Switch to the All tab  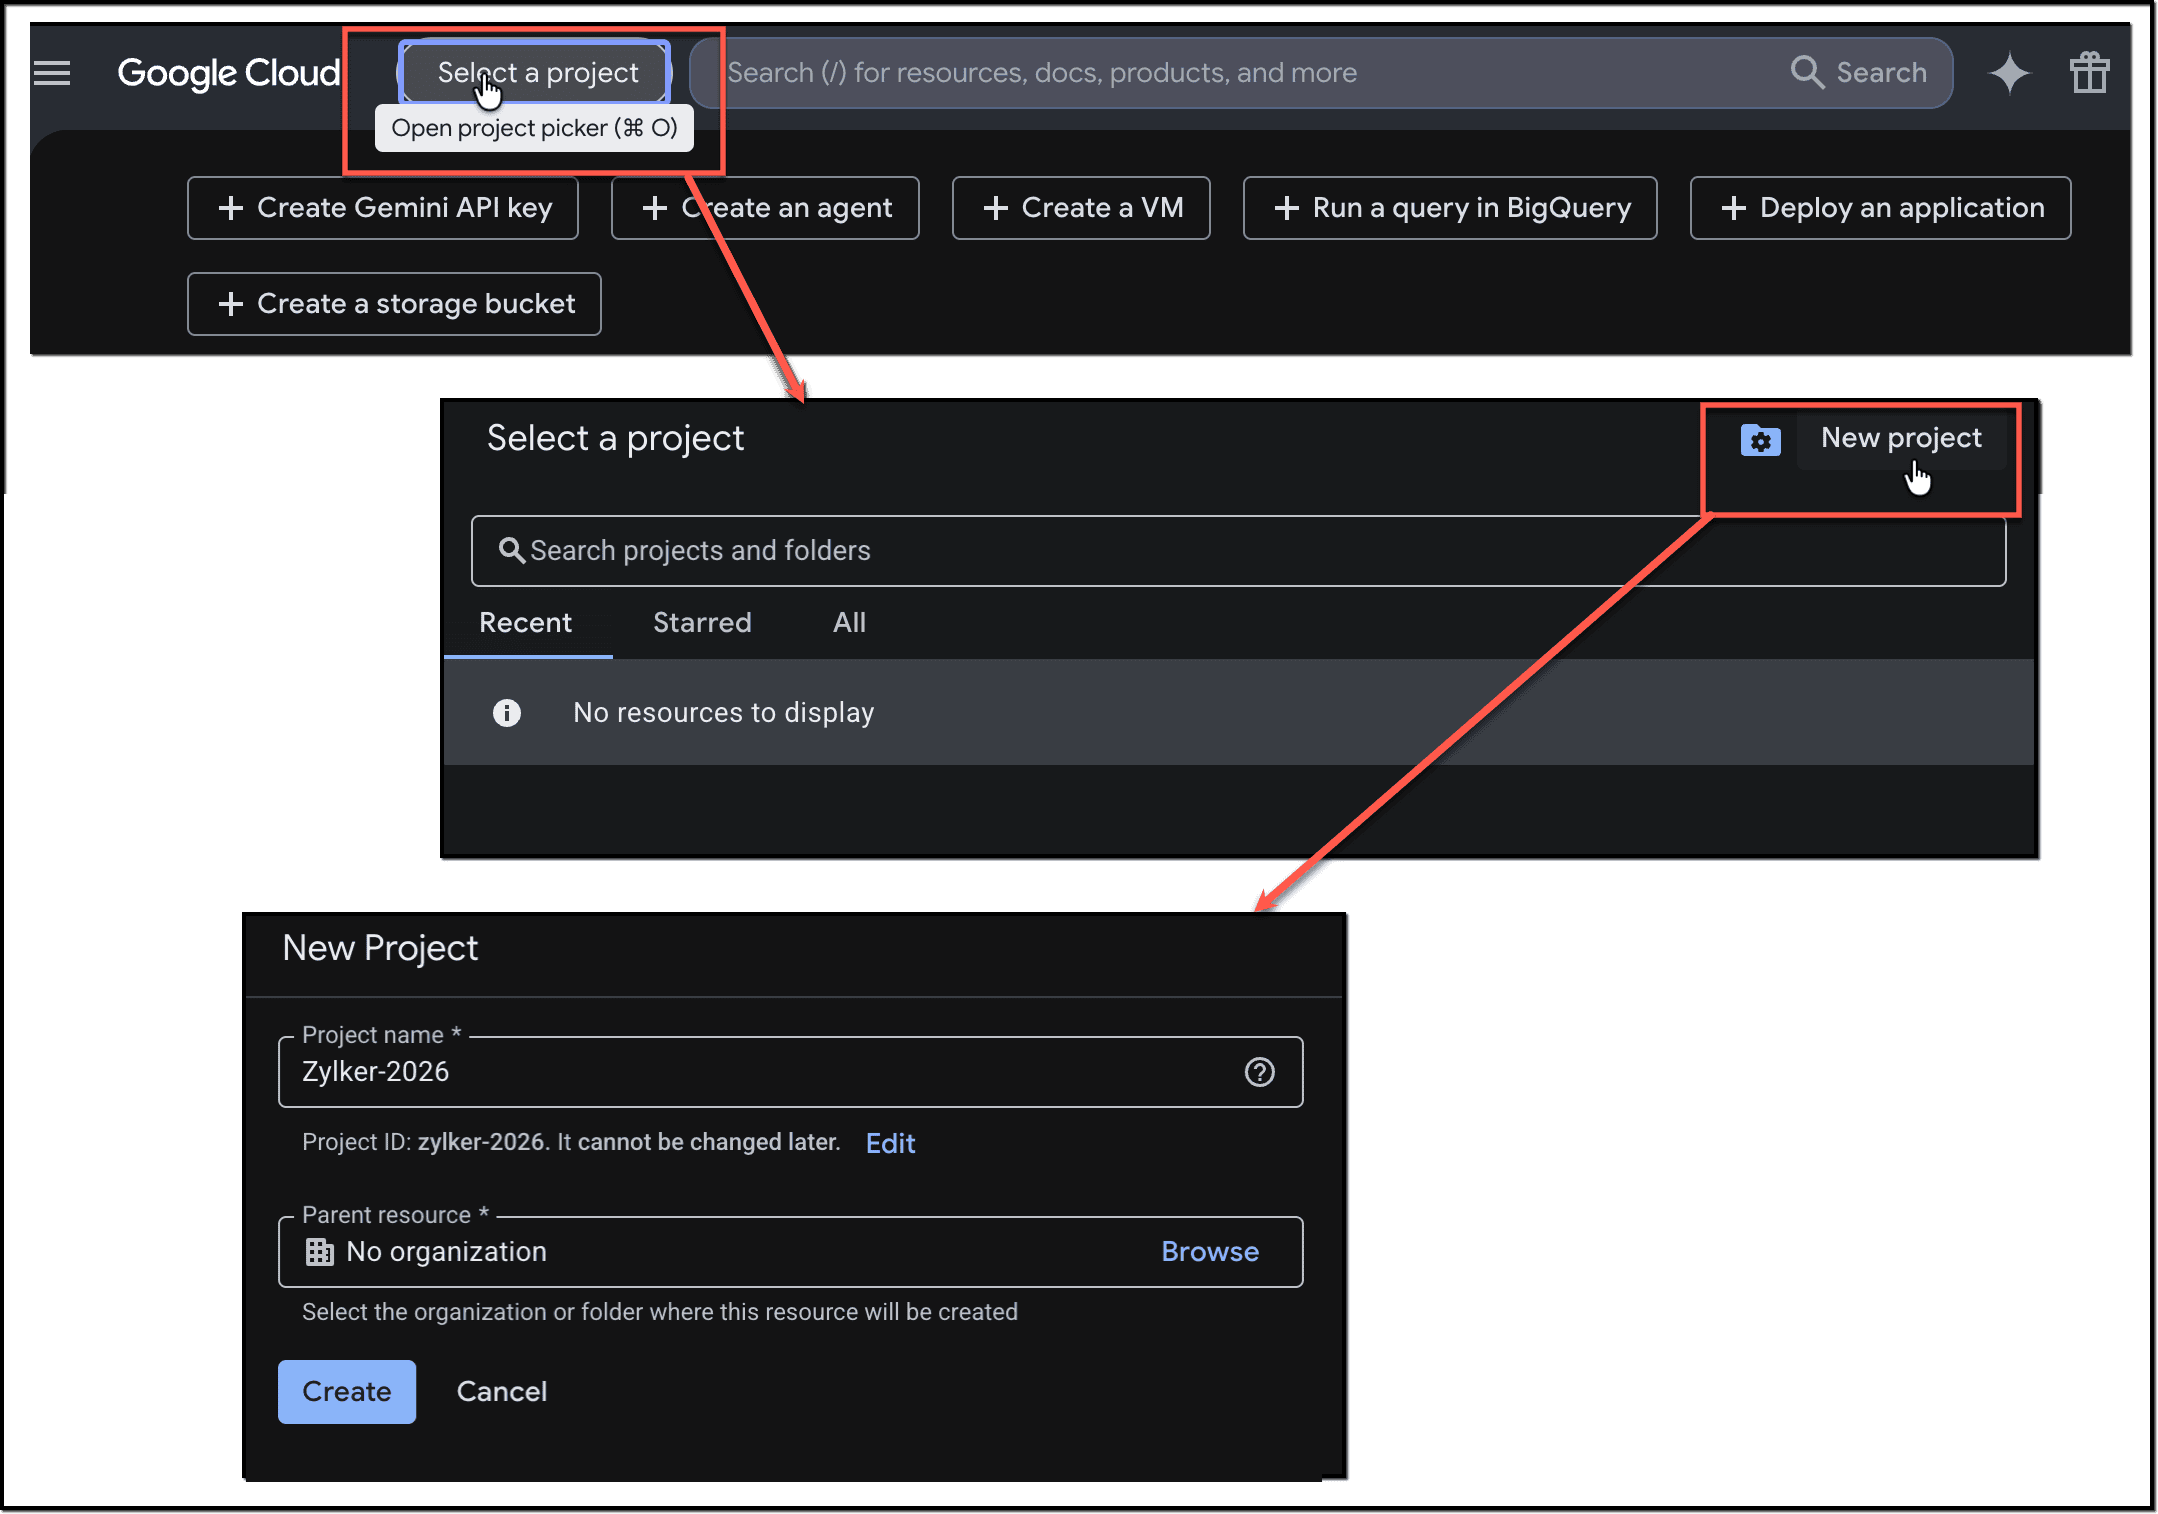click(x=849, y=623)
